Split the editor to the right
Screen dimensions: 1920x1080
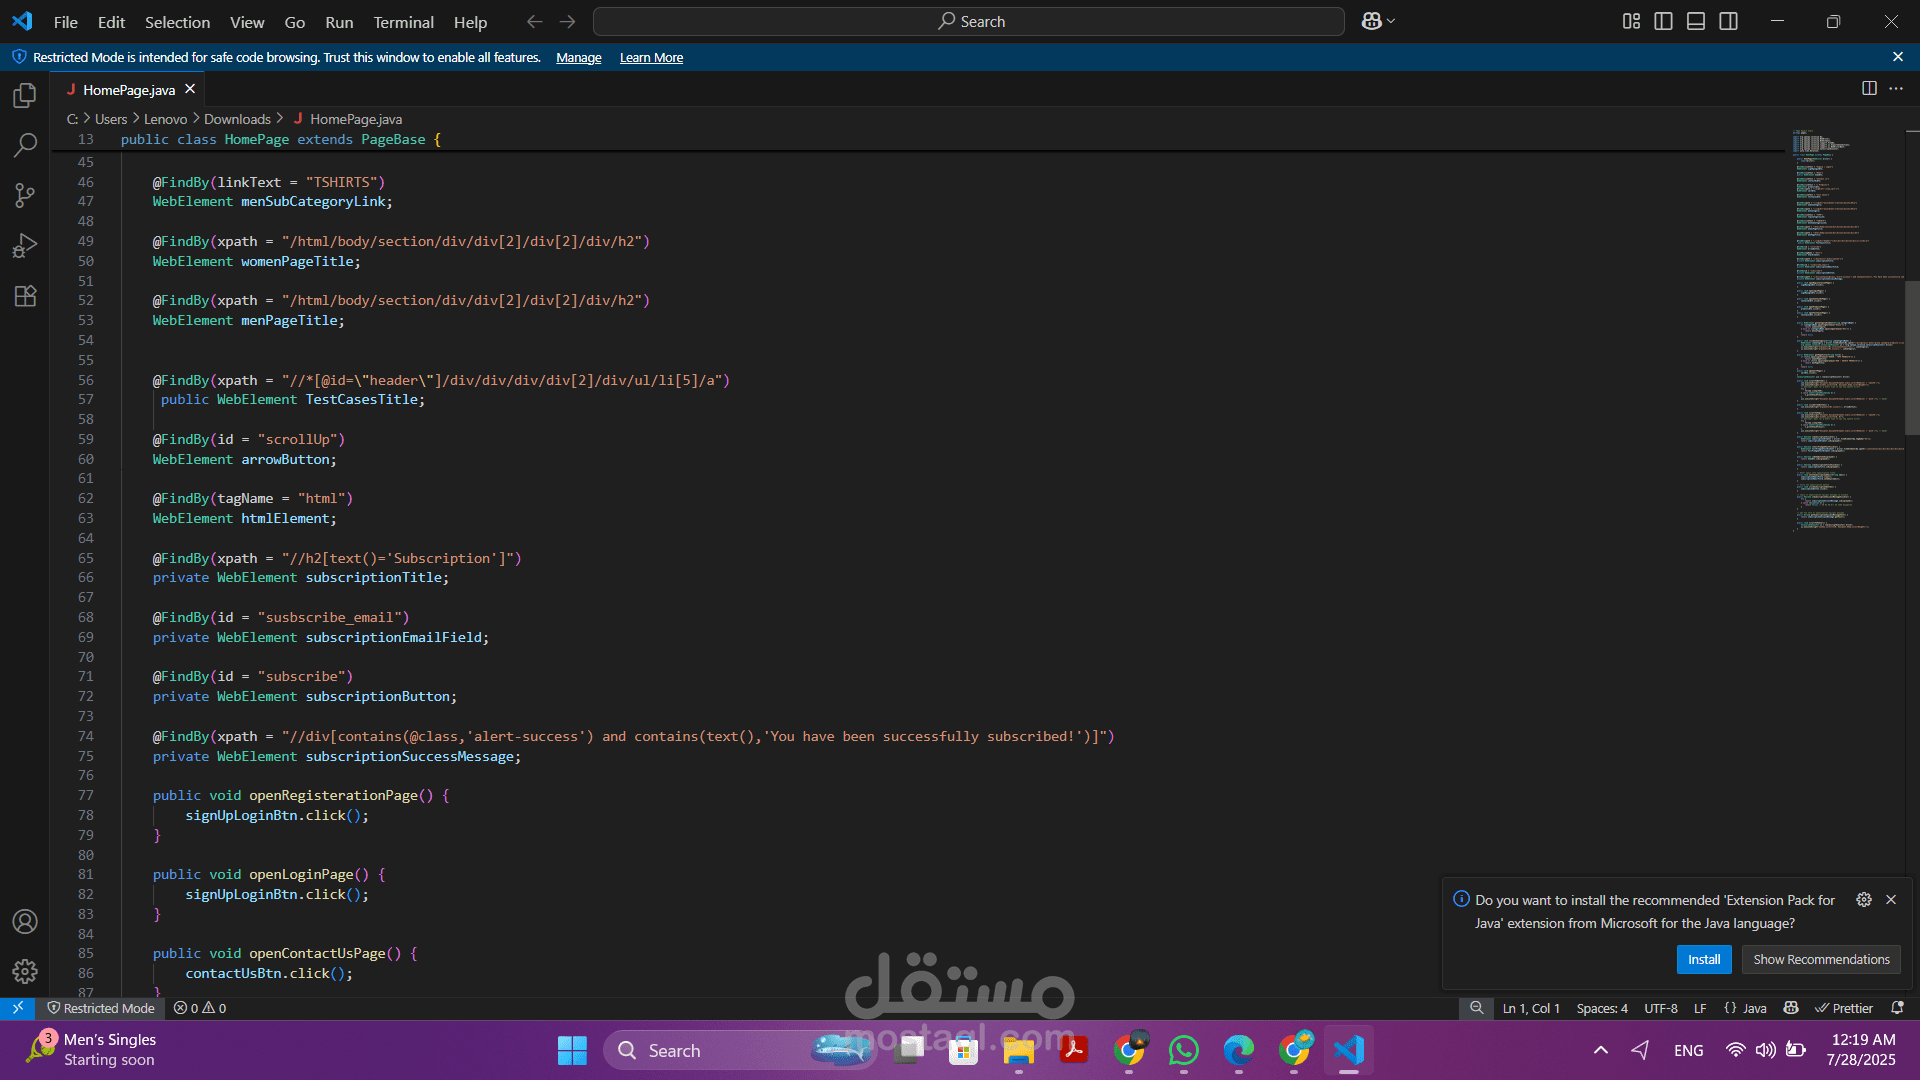[1868, 88]
